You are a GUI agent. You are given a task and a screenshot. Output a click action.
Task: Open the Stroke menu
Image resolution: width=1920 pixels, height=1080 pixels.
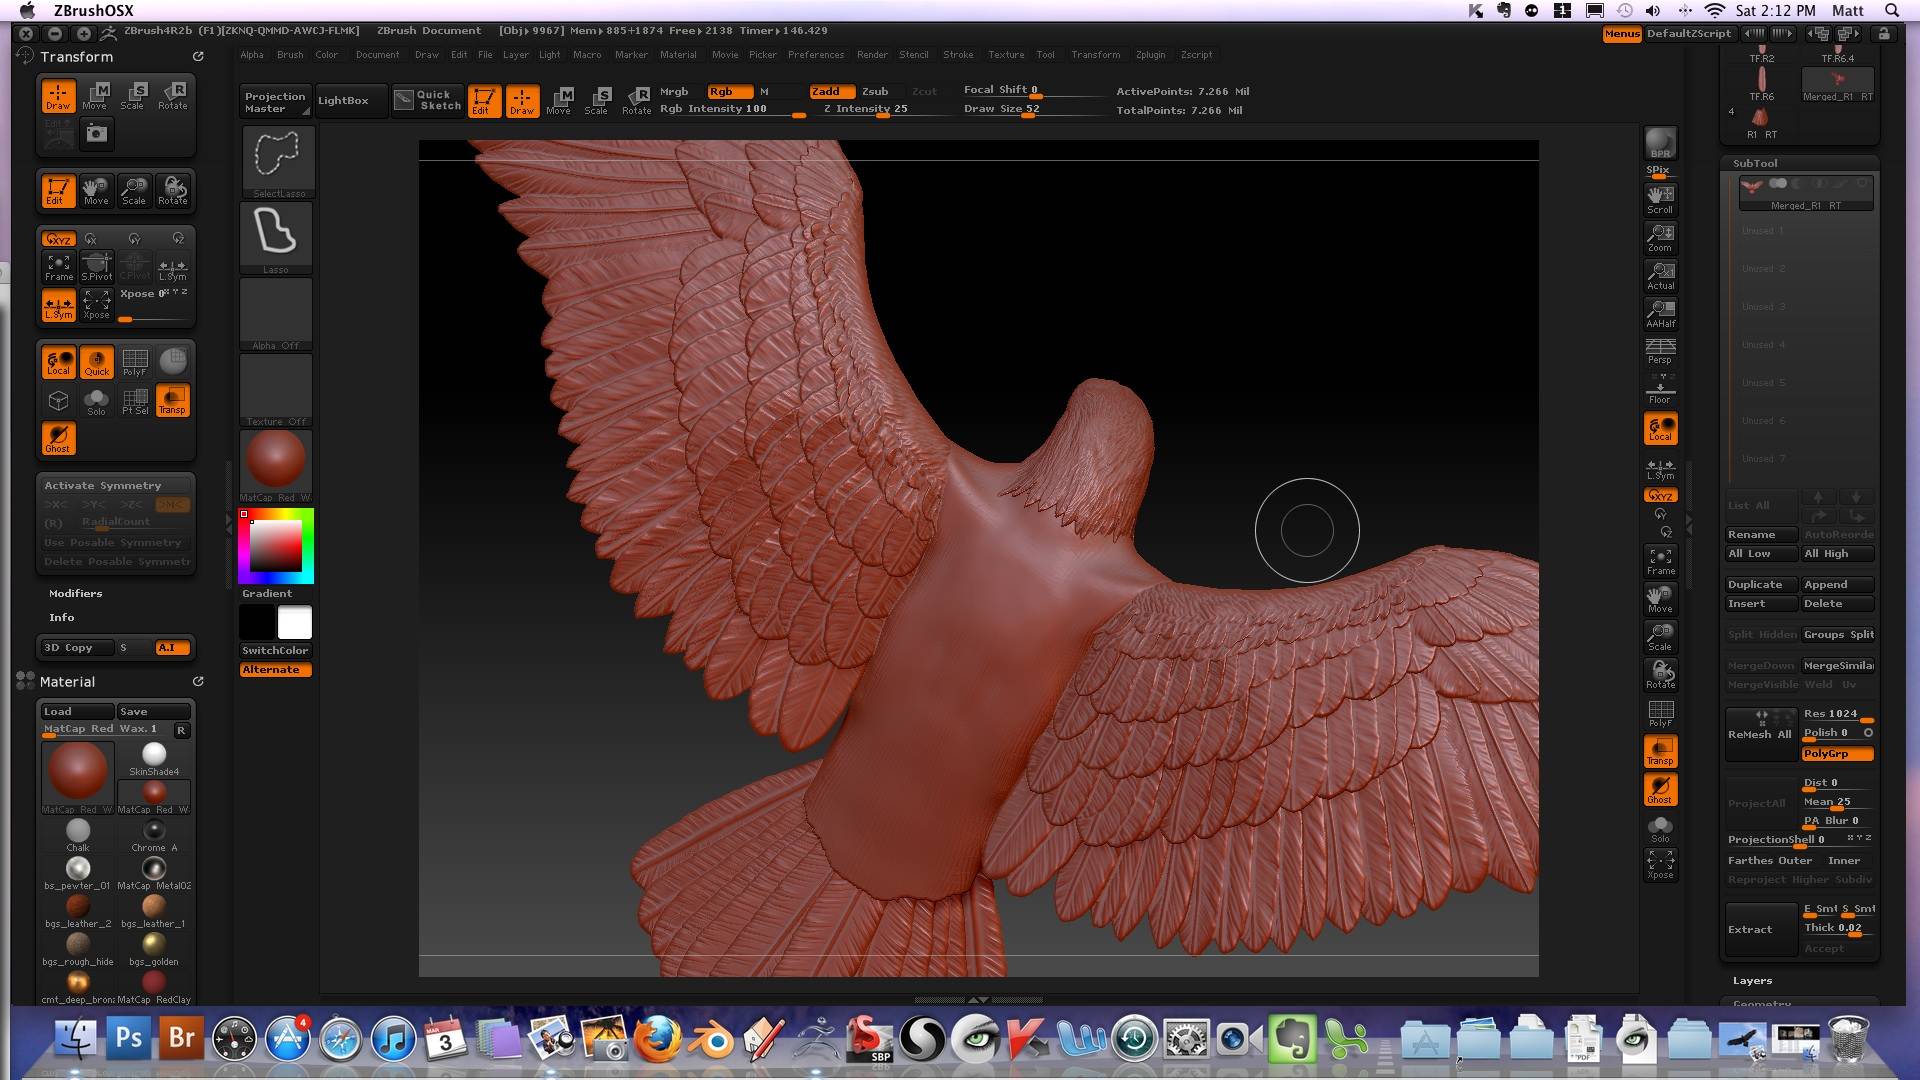click(x=957, y=55)
